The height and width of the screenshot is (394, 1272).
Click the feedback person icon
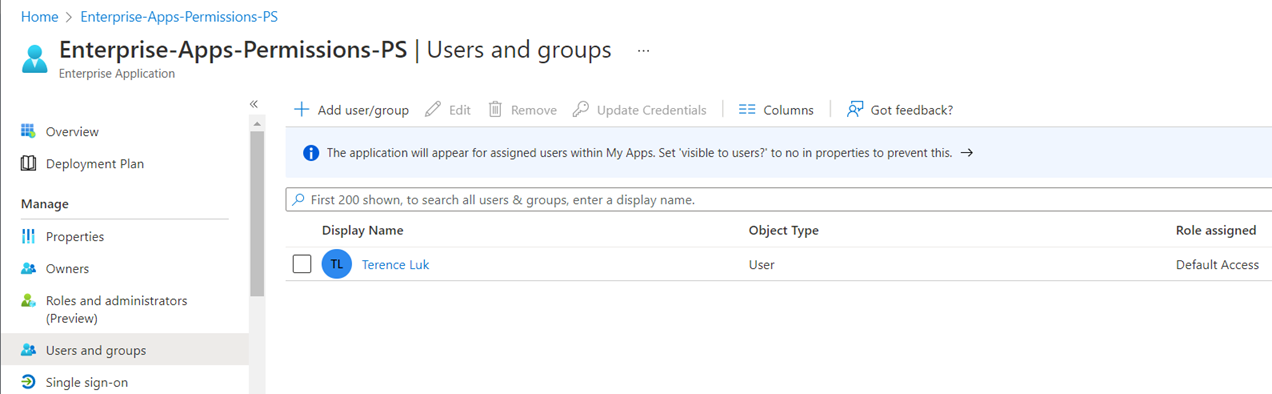click(855, 109)
